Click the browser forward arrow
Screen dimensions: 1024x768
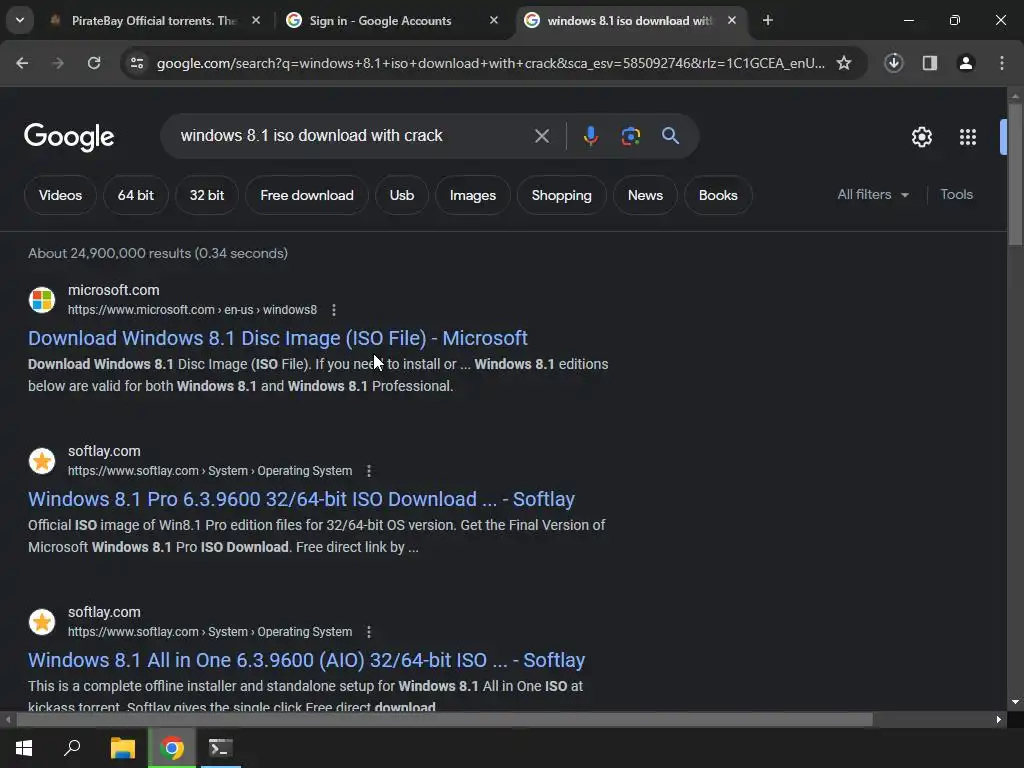(57, 63)
